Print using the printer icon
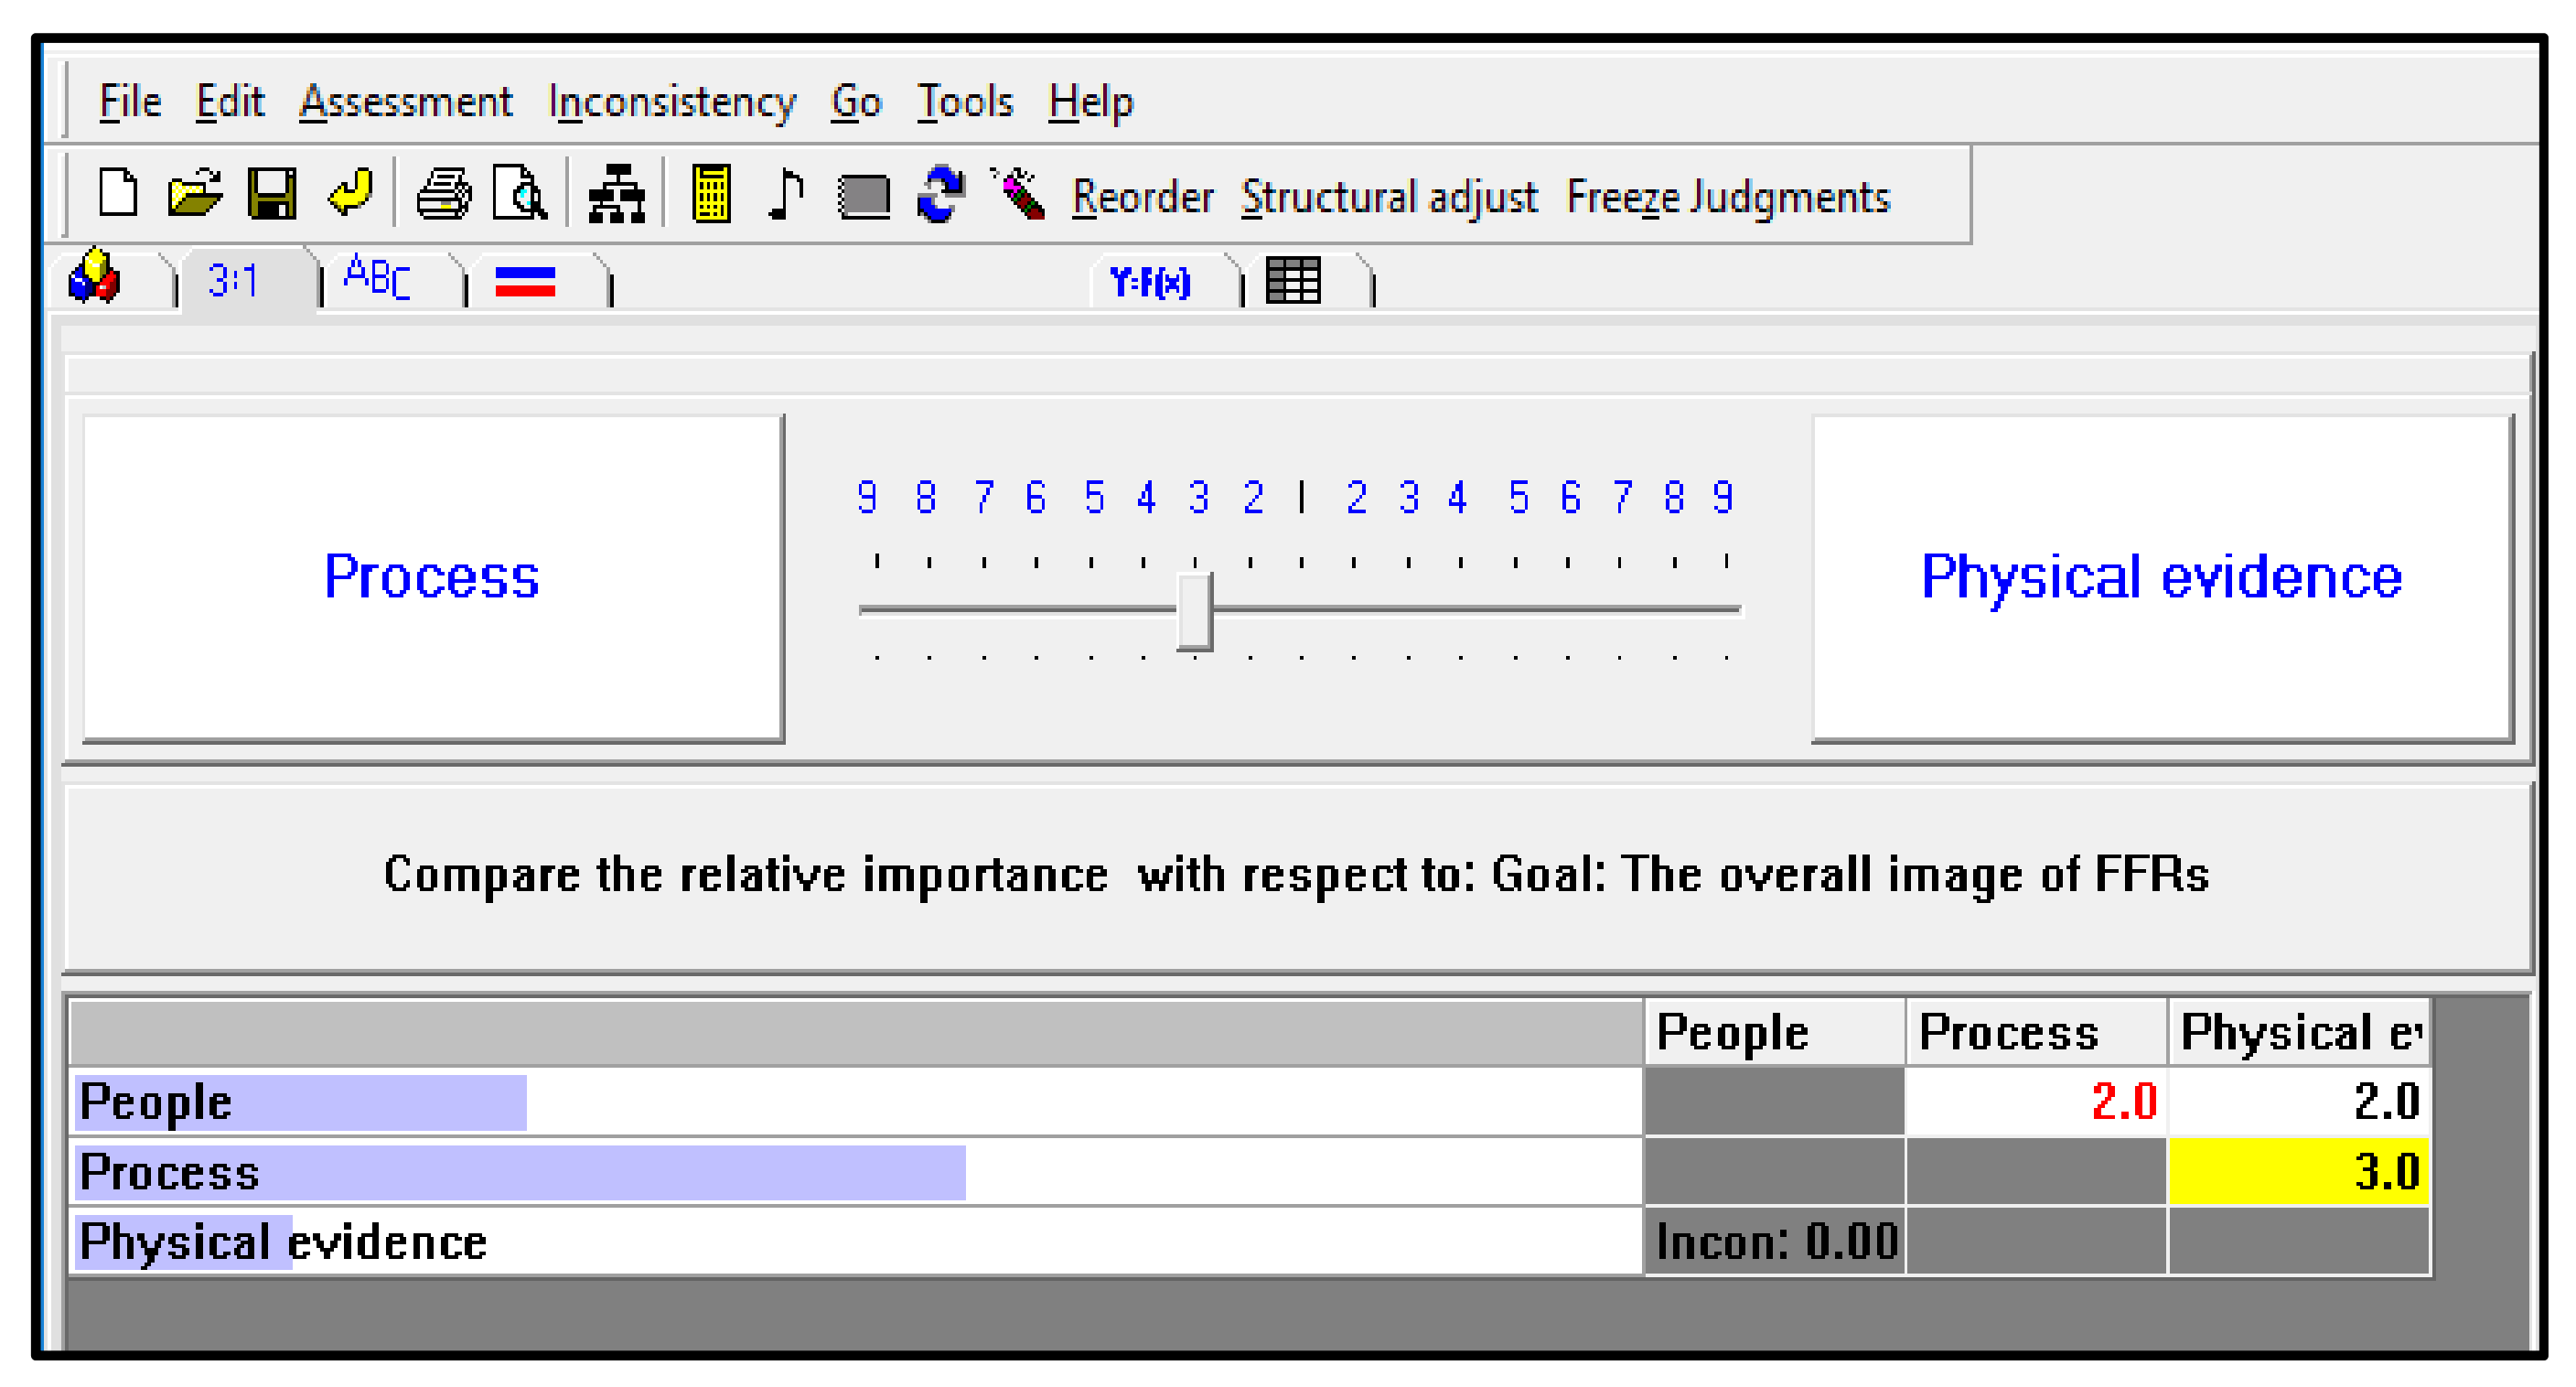The height and width of the screenshot is (1387, 2576). pos(443,194)
